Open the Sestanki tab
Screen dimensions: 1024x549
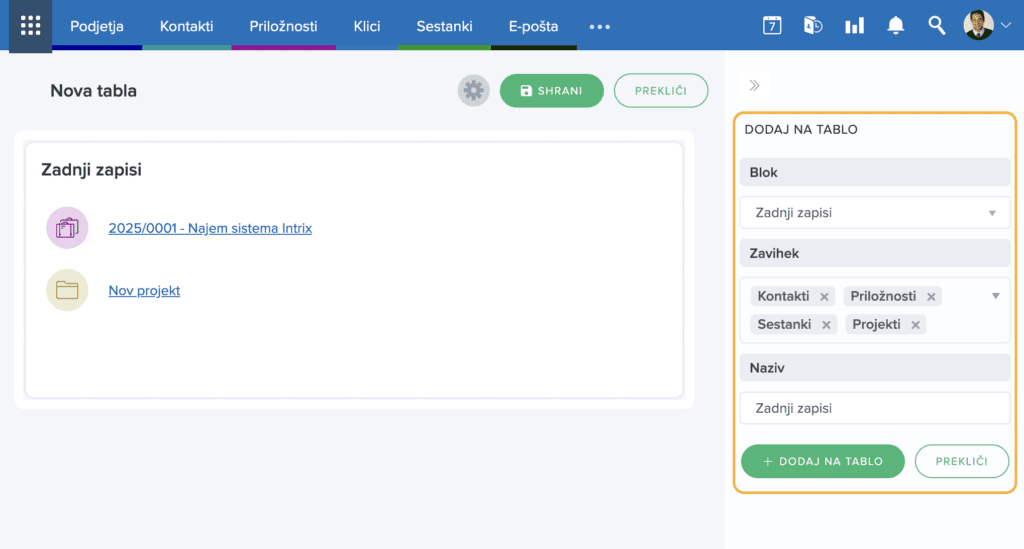pos(444,26)
